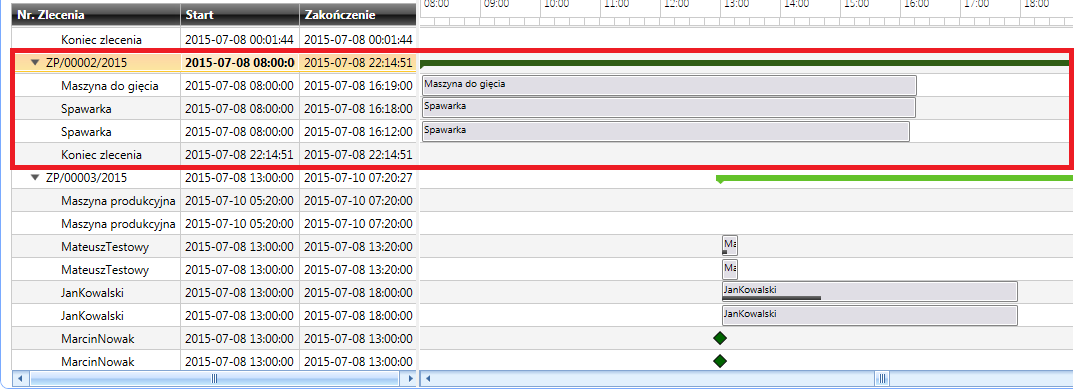Image resolution: width=1076 pixels, height=390 pixels.
Task: Click the shorter Spawarka Gantt bar ending 16:12
Action: (x=666, y=131)
